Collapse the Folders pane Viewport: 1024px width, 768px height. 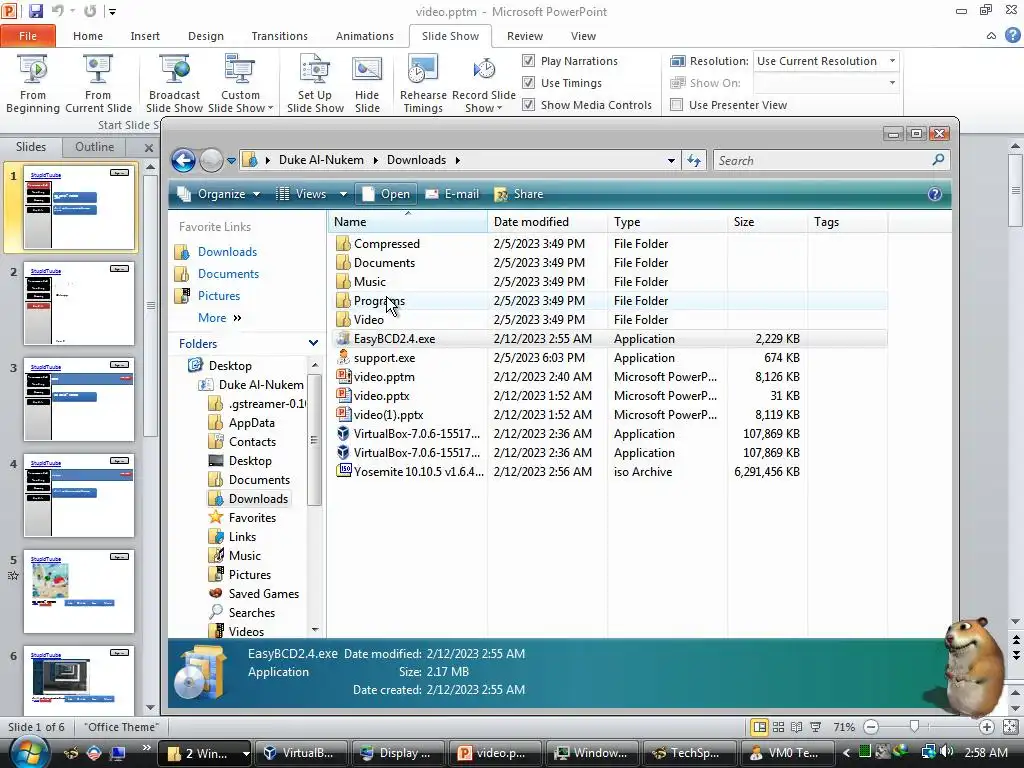tap(313, 343)
